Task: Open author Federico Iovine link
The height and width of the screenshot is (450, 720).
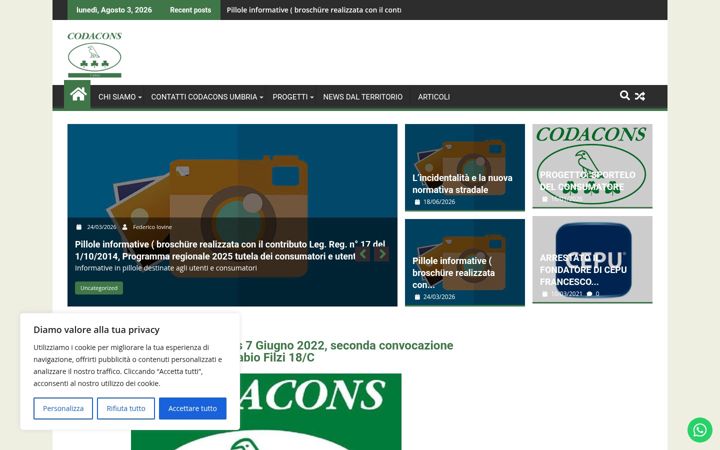Action: (x=152, y=227)
